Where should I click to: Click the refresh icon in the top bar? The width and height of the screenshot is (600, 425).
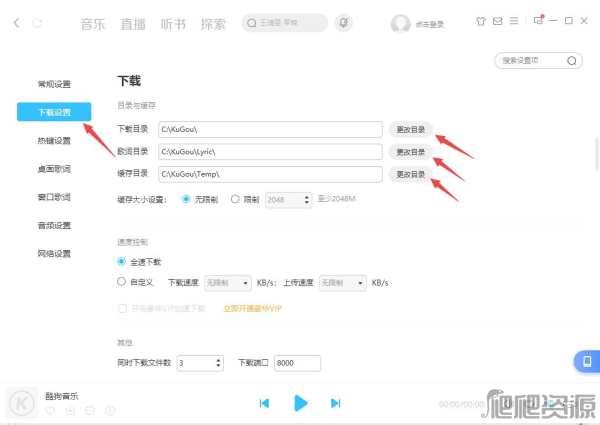[37, 23]
